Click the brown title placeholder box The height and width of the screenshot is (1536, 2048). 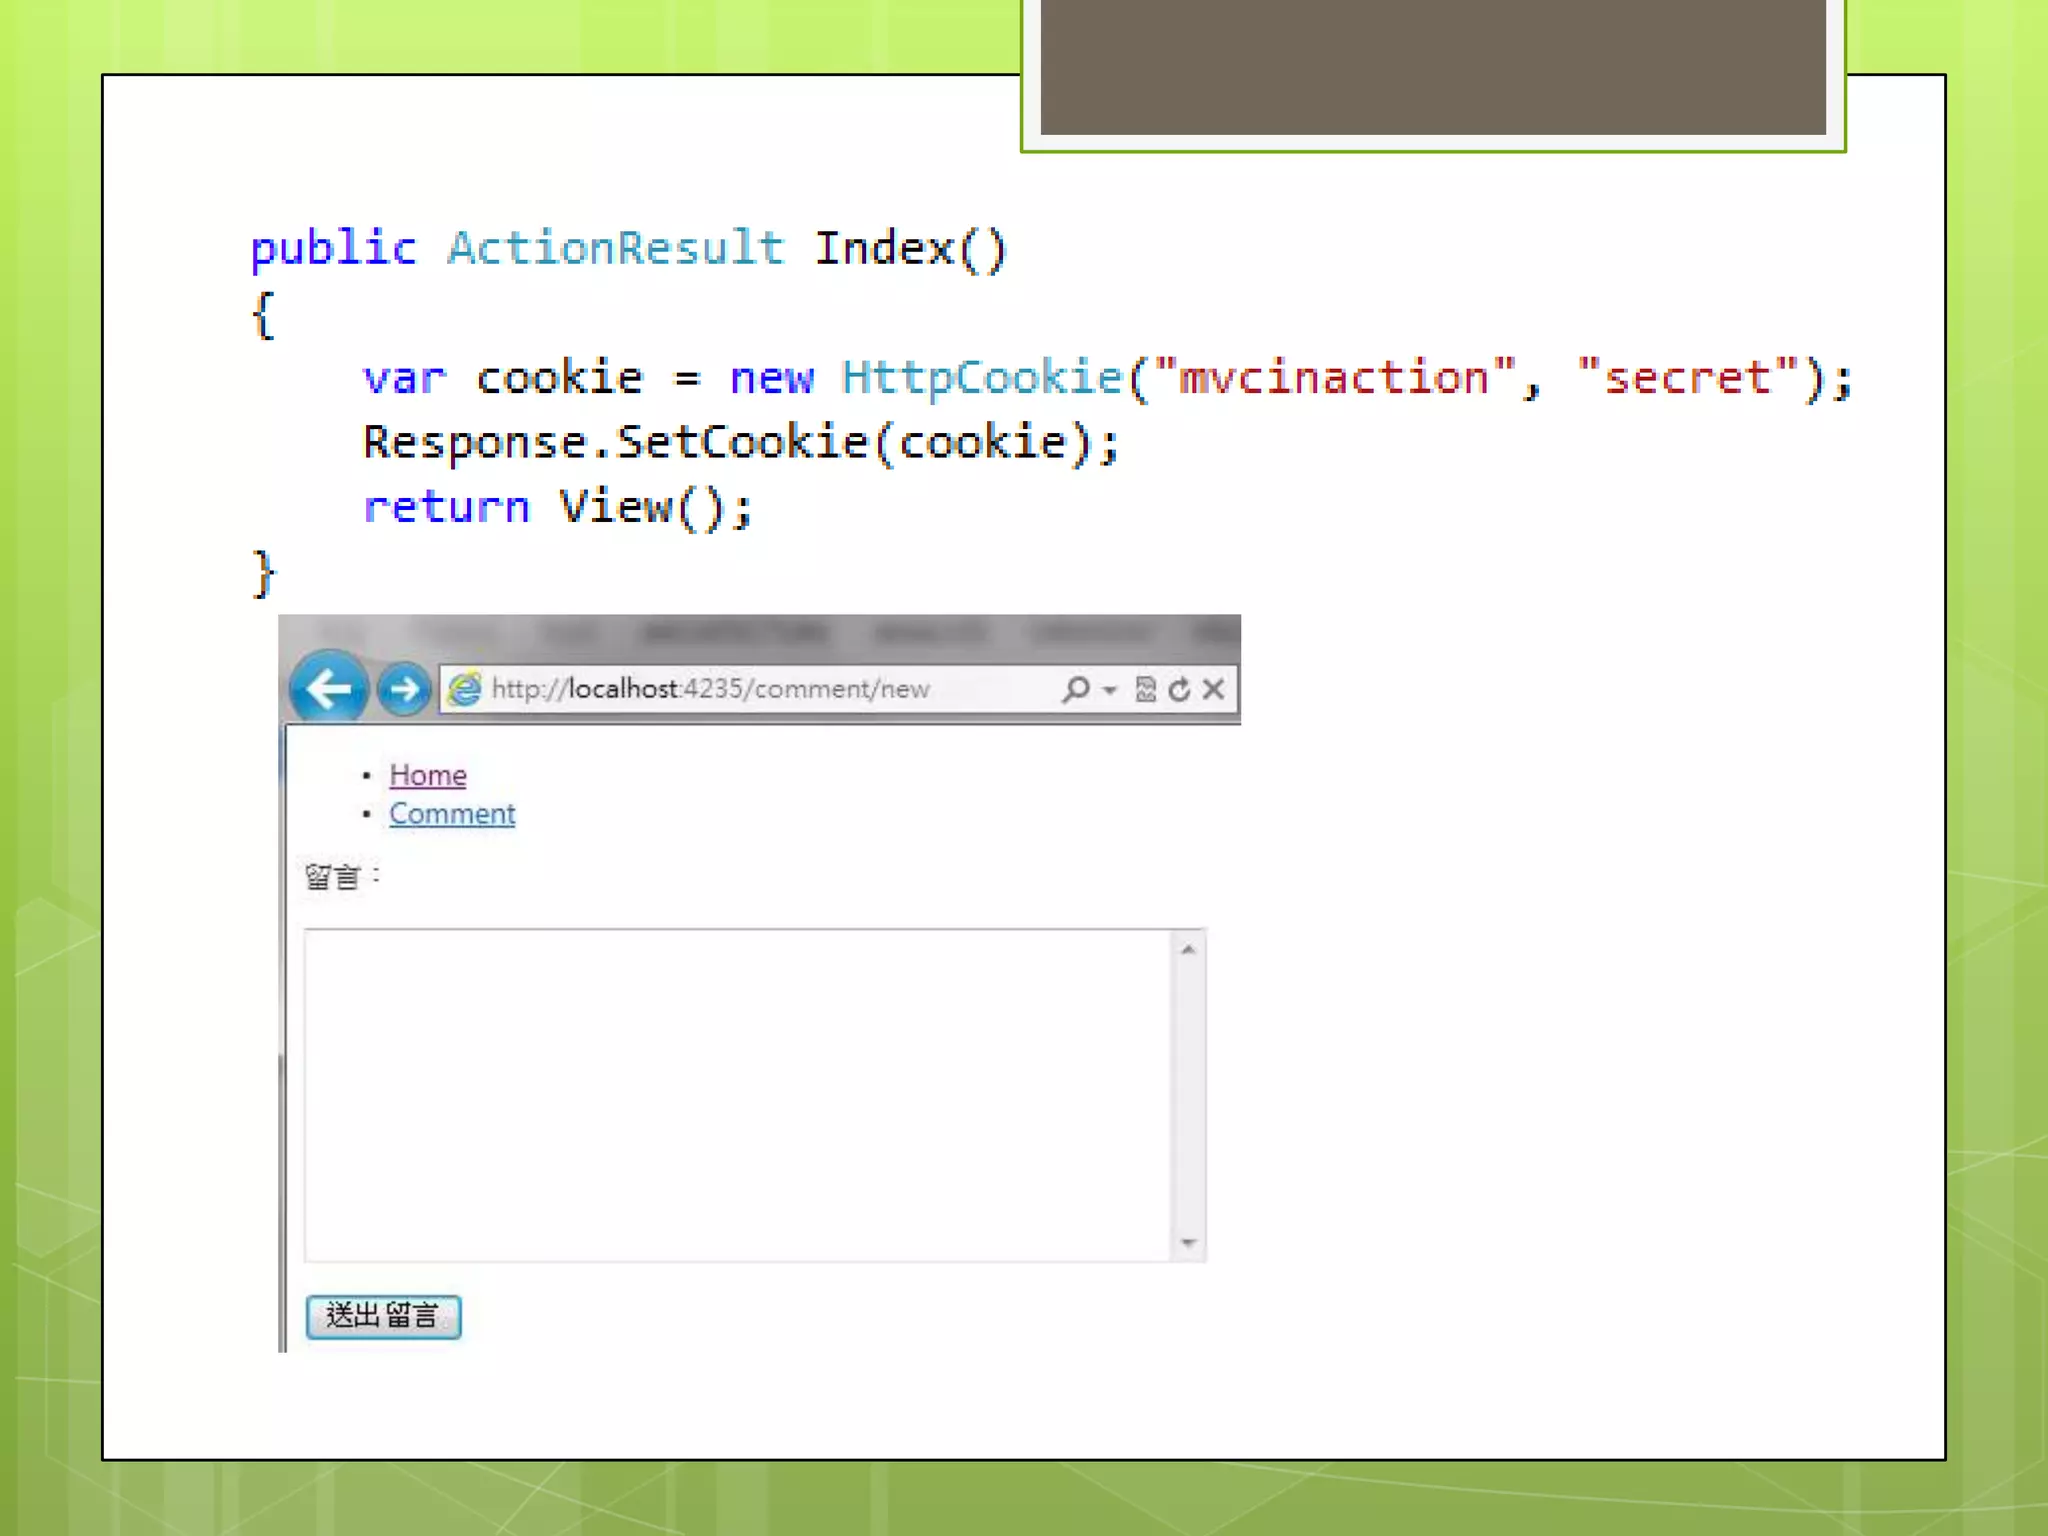(1432, 66)
